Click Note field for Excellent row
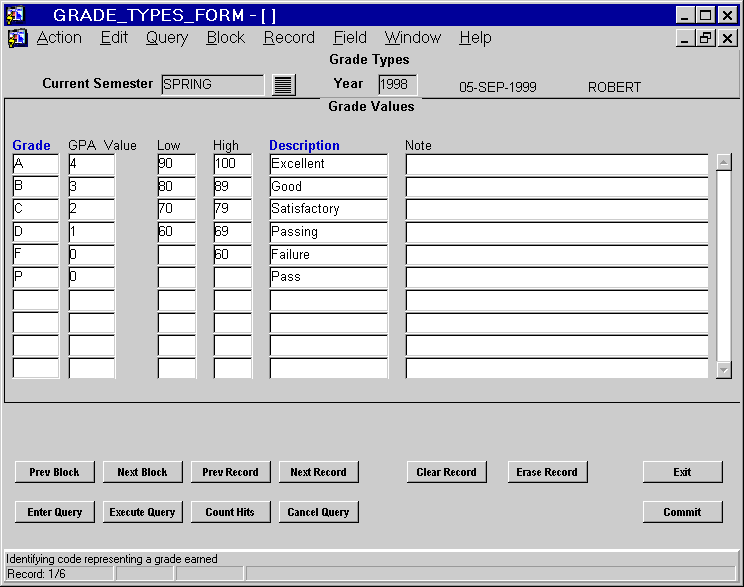This screenshot has width=744, height=587. (x=557, y=164)
